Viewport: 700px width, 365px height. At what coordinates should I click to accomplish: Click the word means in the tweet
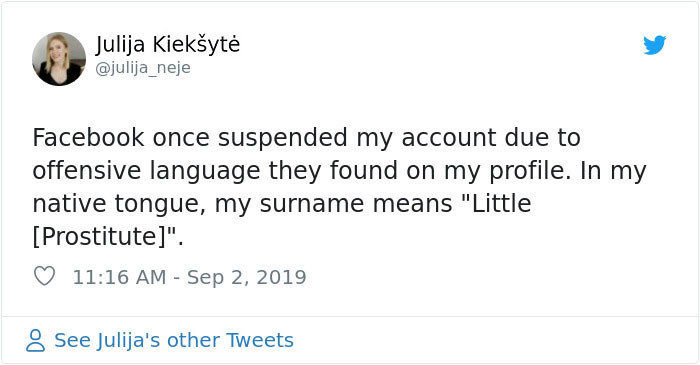click(x=412, y=204)
